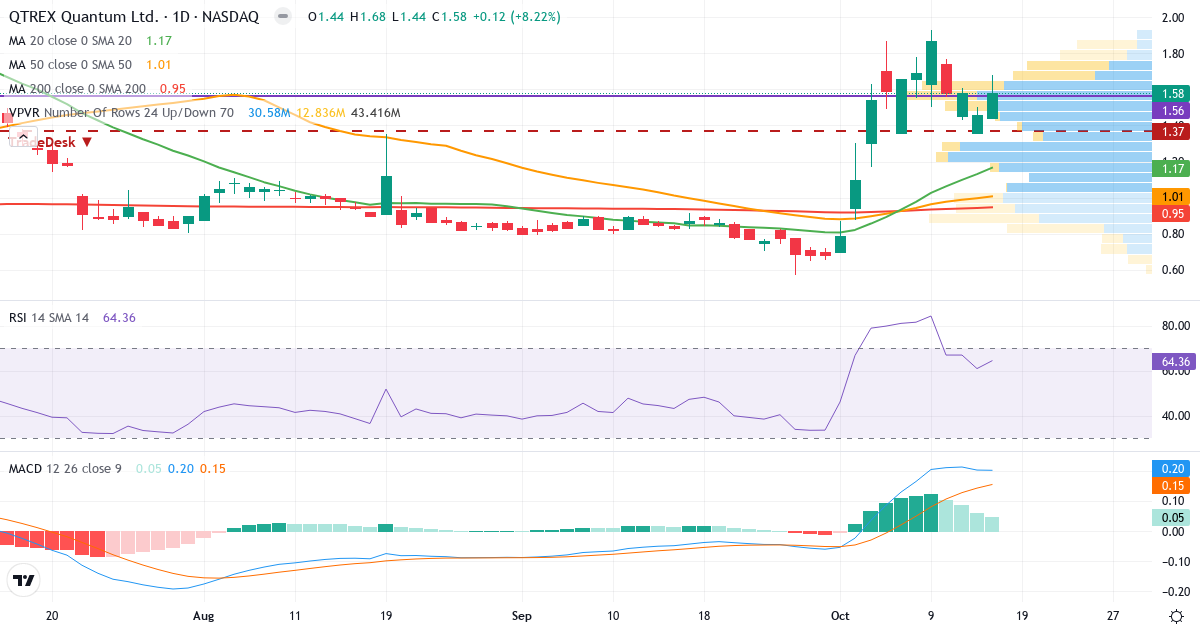Open the chart settings gear icon
1200x630 pixels.
[x=1176, y=616]
